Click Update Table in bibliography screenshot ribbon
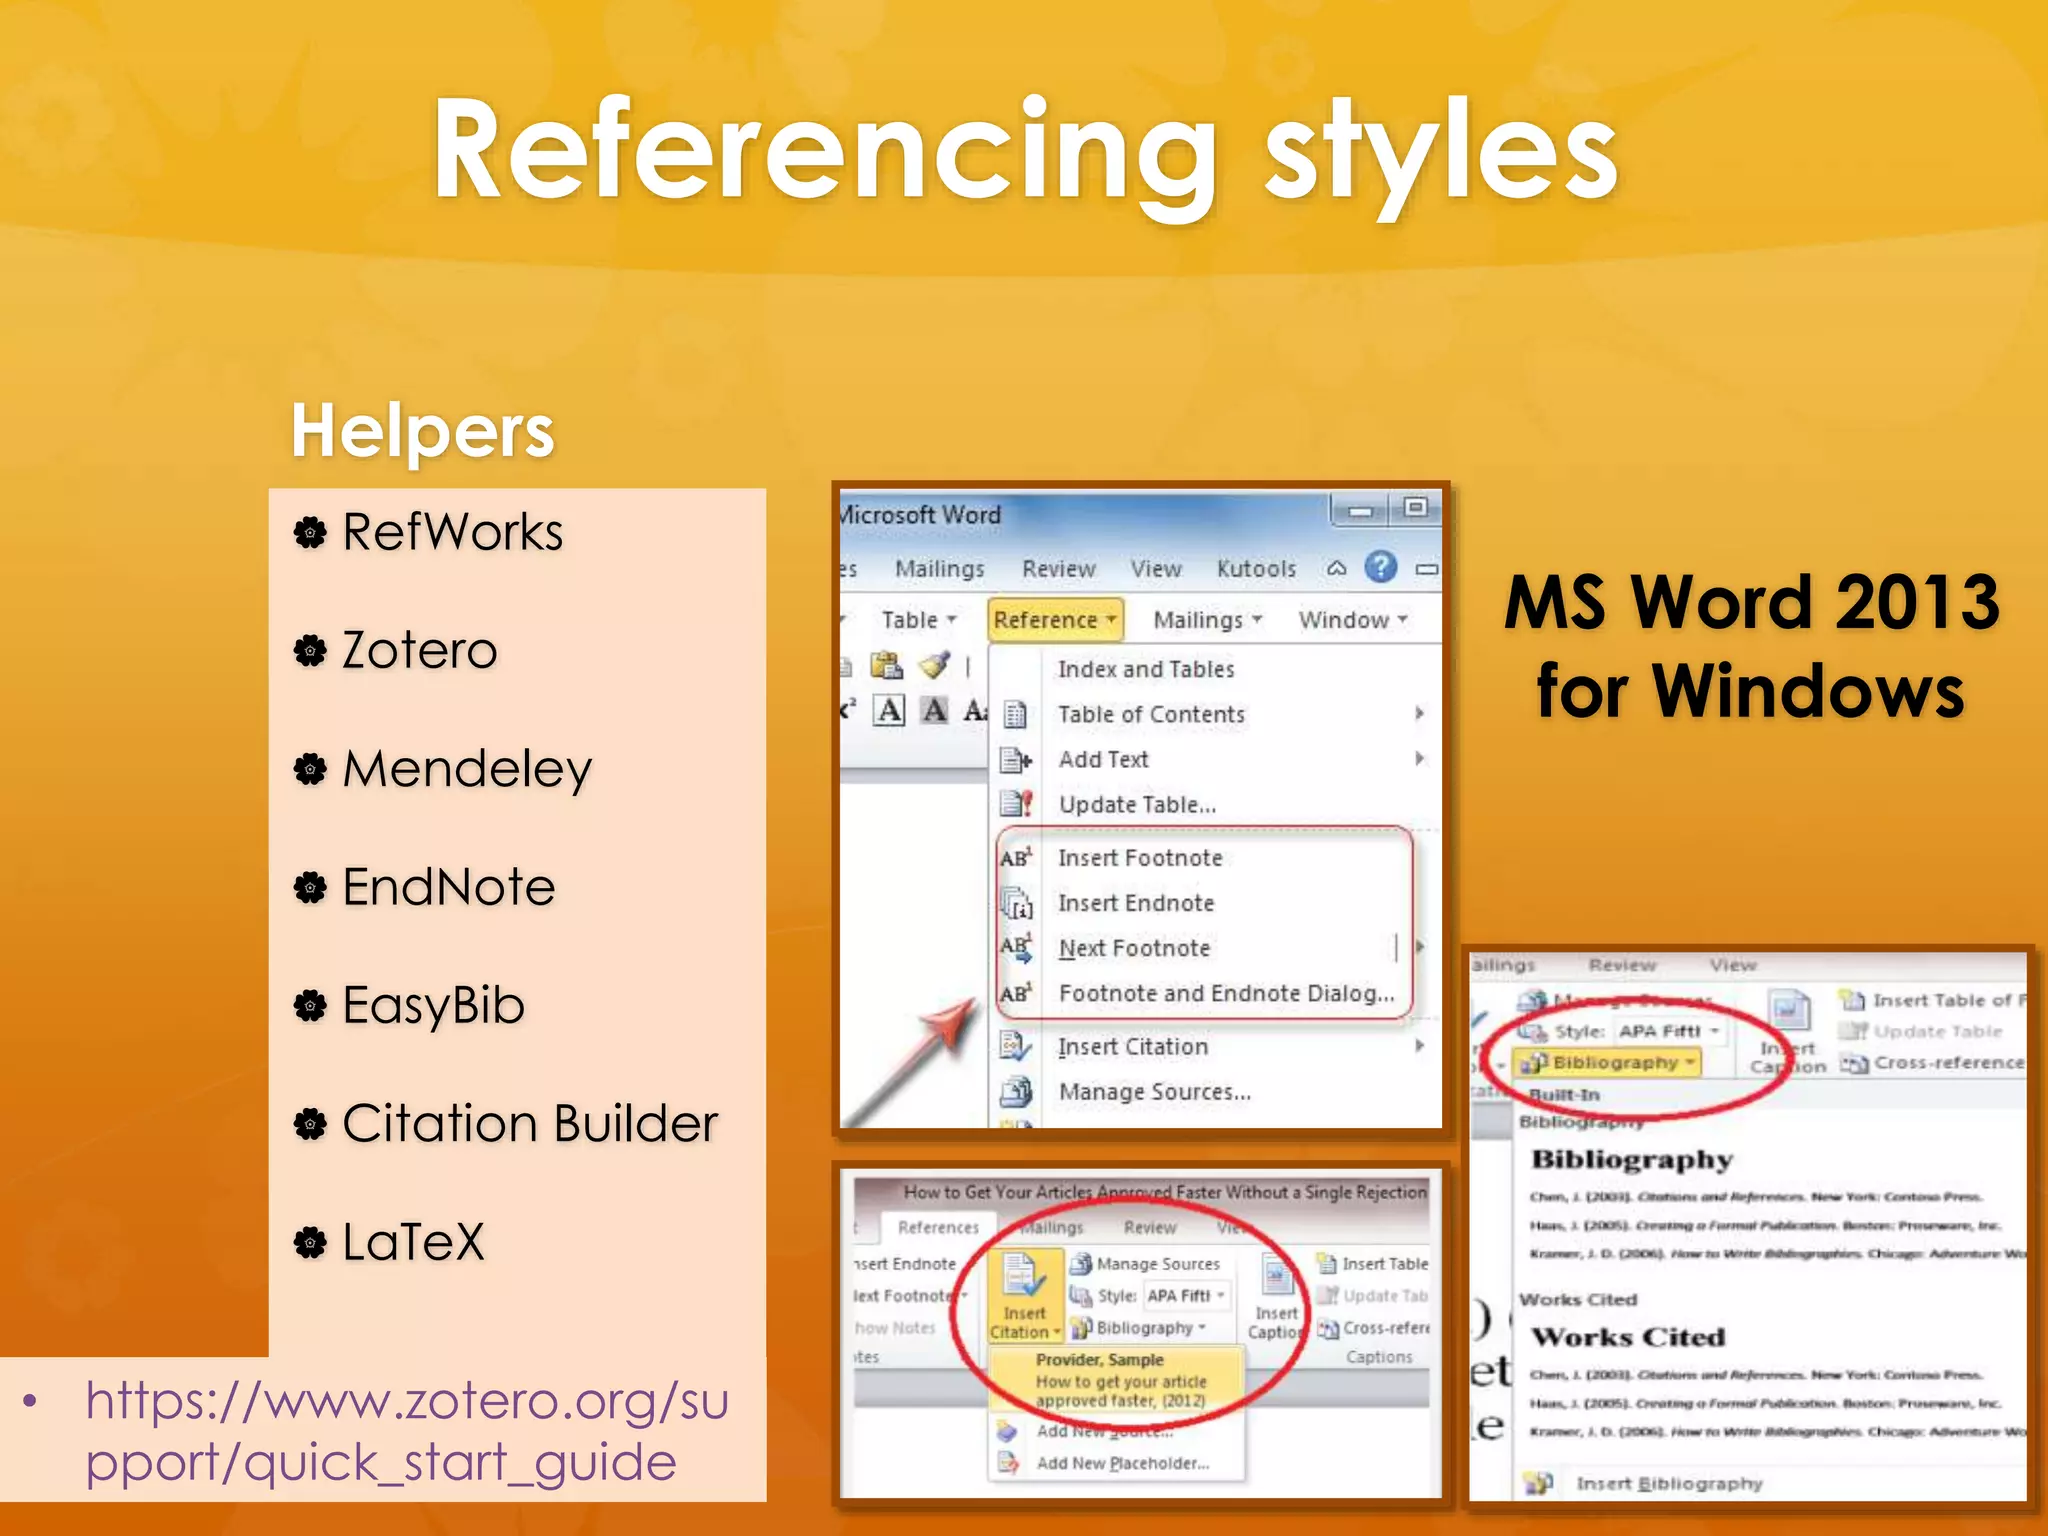The height and width of the screenshot is (1536, 2048). coord(1921,1031)
